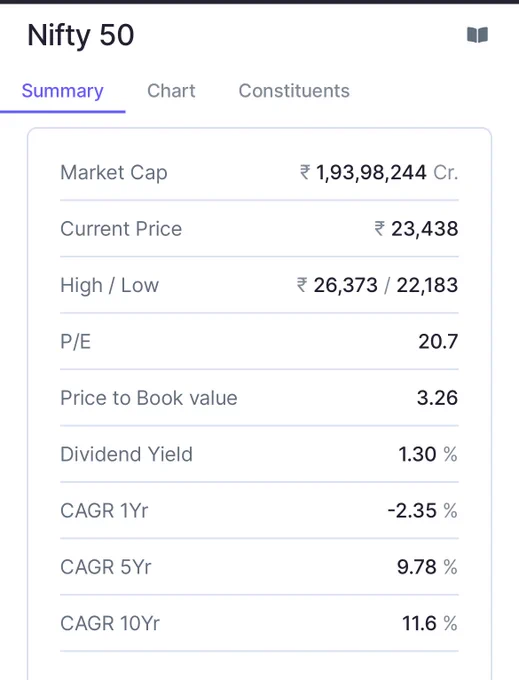Select the Market Cap row label

coord(114,173)
